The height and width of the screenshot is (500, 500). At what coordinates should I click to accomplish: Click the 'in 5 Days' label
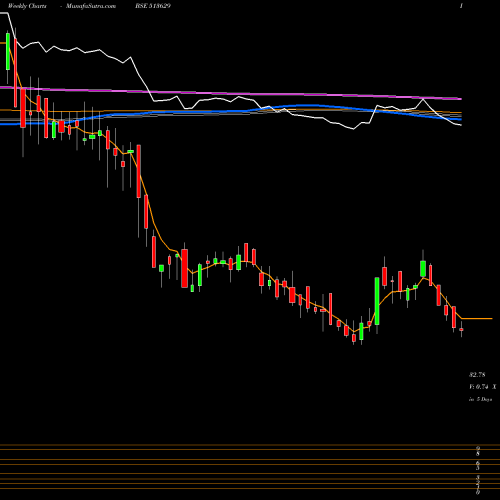[x=480, y=399]
